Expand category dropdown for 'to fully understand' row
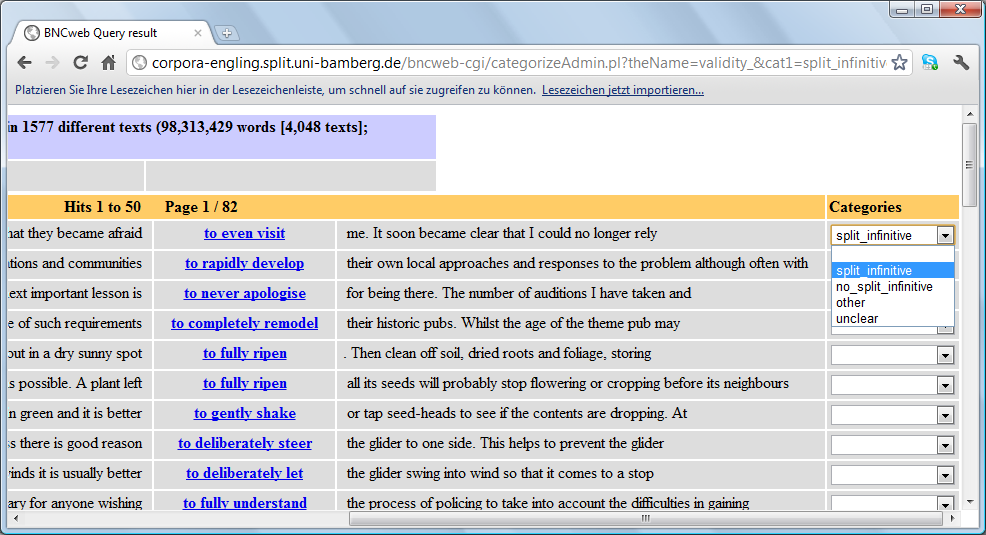The image size is (986, 535). pos(945,504)
